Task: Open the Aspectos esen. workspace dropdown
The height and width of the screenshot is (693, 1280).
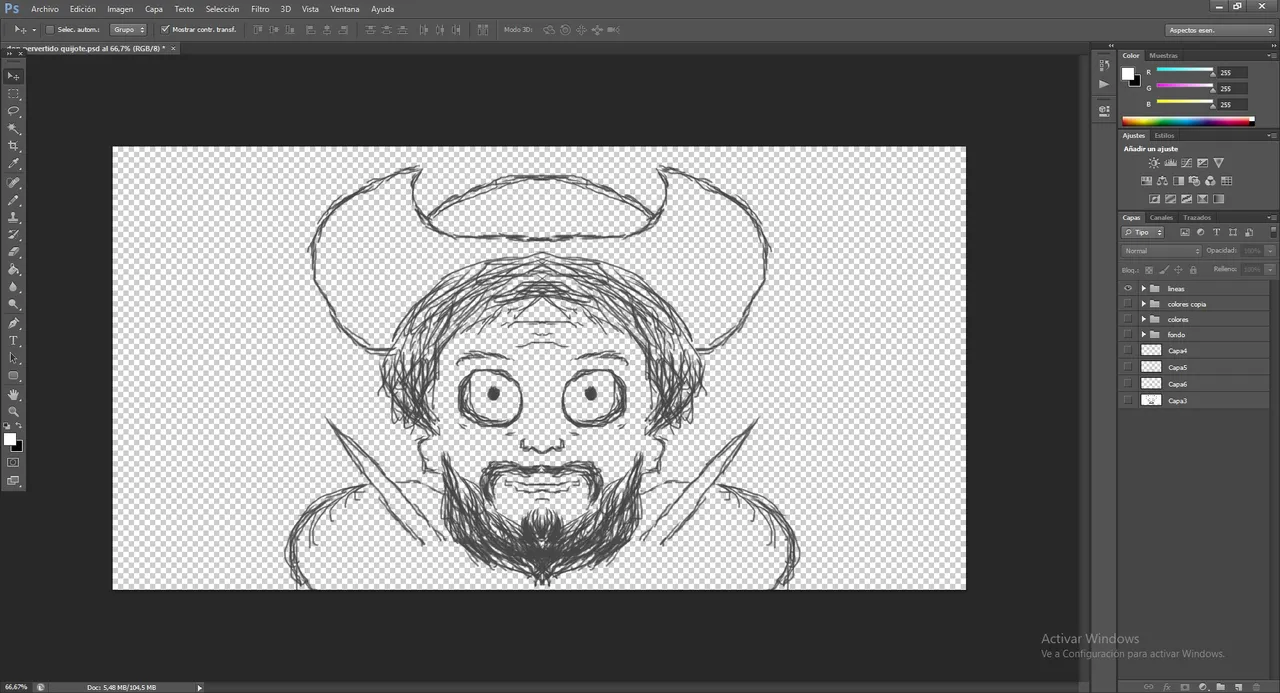Action: click(1220, 30)
